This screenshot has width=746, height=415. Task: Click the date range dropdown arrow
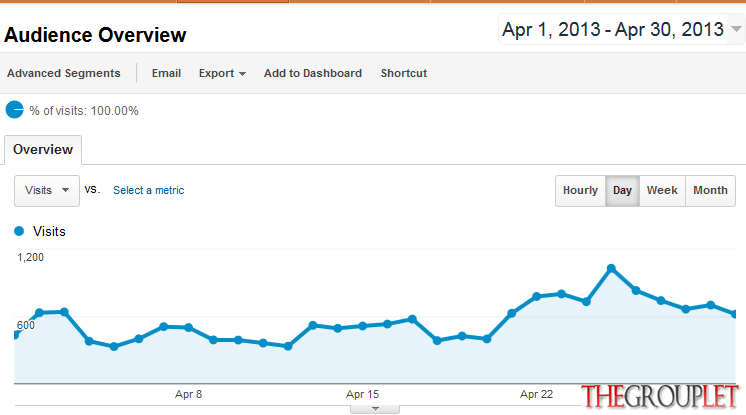pos(736,29)
